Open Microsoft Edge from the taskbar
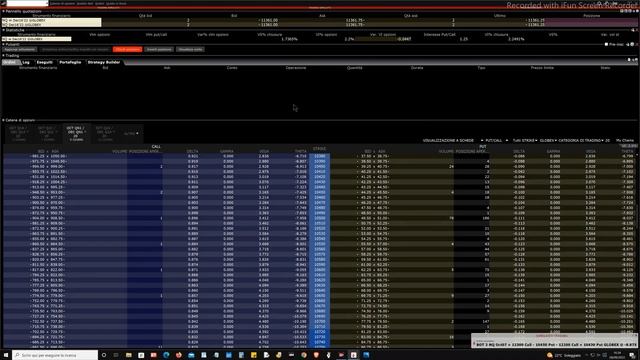640x360 pixels. [x=166, y=355]
